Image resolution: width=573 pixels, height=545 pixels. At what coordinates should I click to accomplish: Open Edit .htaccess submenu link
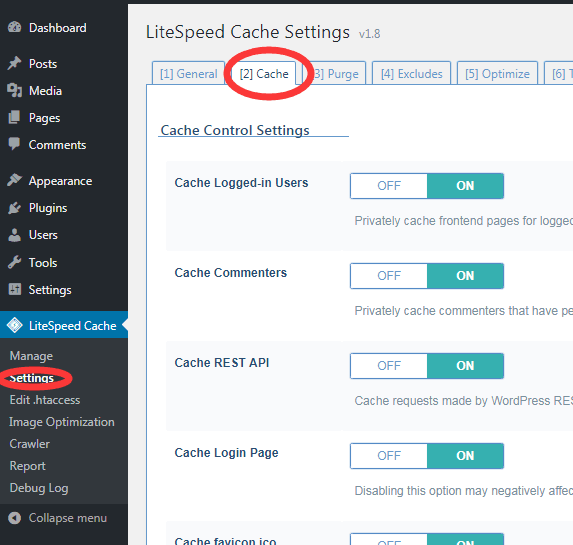click(45, 400)
